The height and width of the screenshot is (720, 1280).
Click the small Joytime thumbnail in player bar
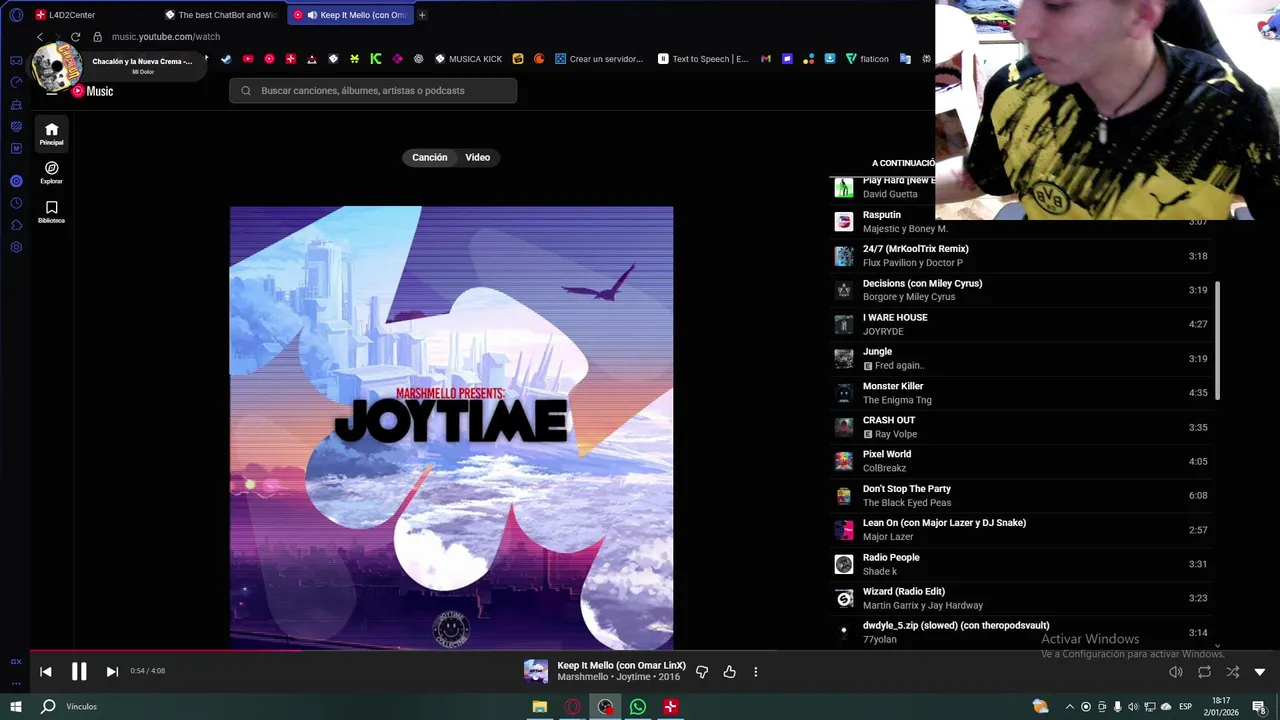coord(536,671)
